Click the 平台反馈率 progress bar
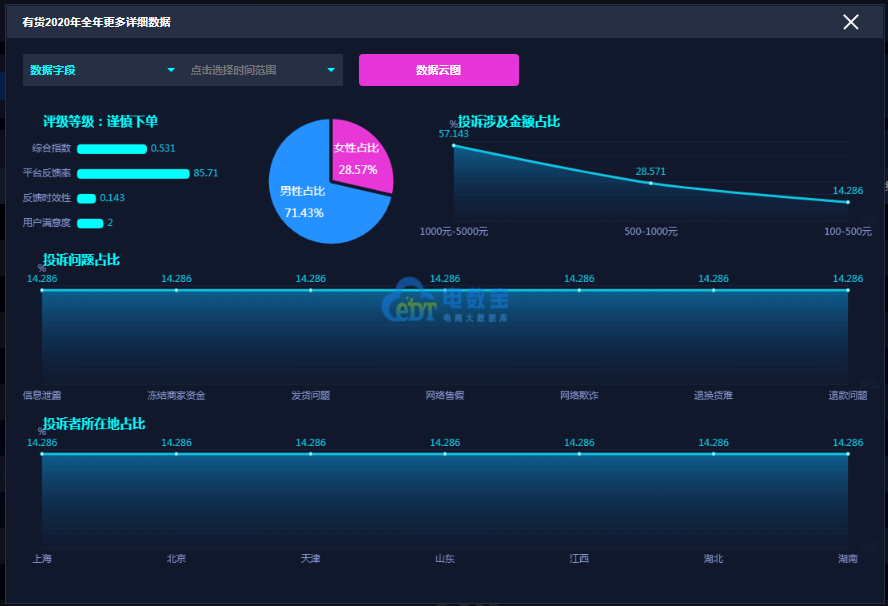888x606 pixels. [x=133, y=173]
